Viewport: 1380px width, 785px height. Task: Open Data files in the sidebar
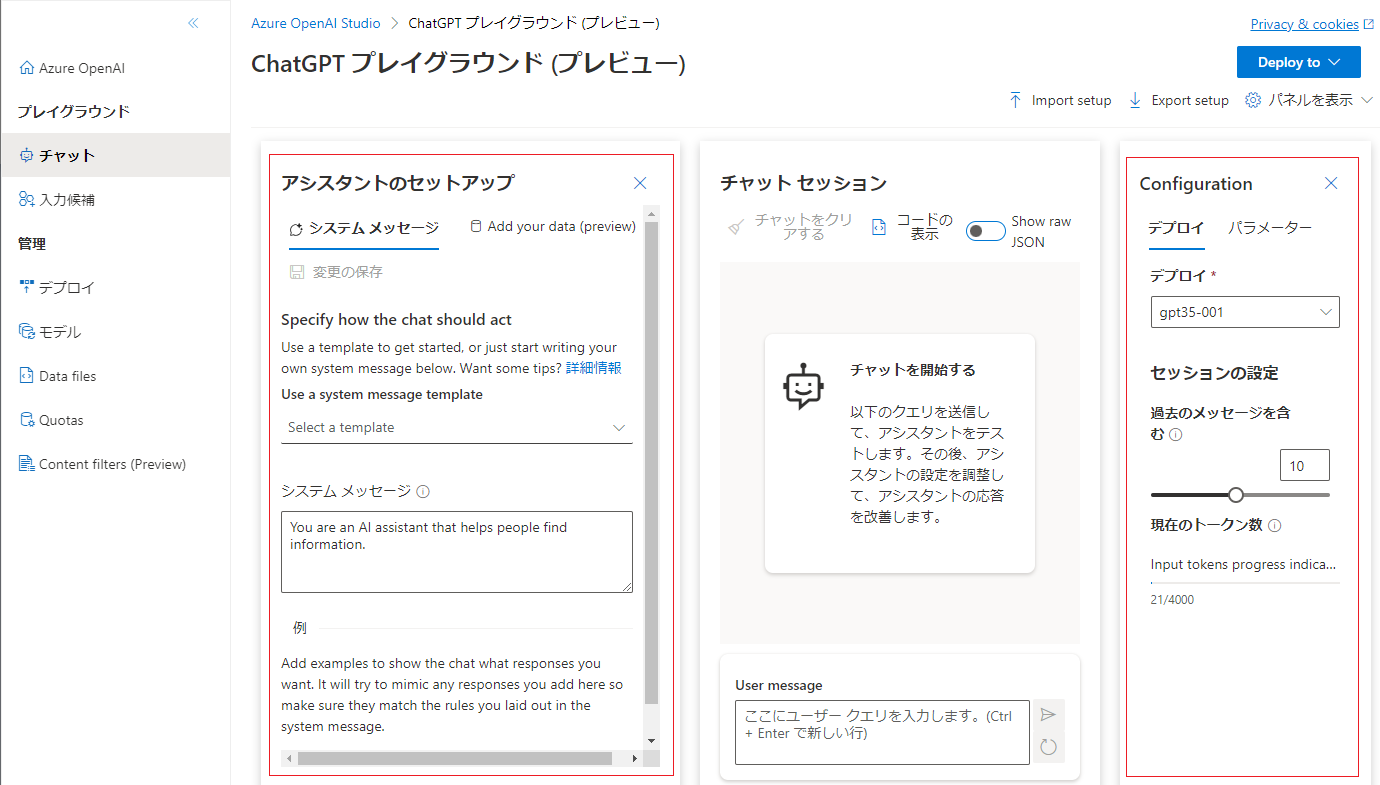(115, 376)
